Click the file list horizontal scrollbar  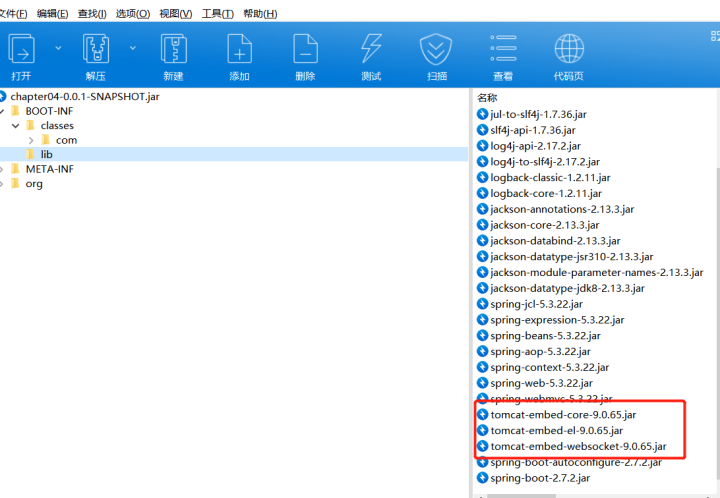[521, 496]
